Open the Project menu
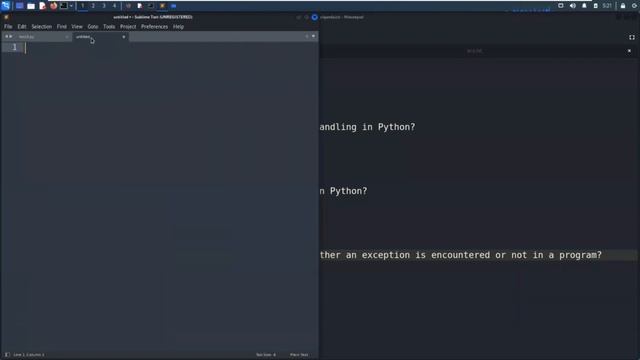Viewport: 640px width, 360px height. pos(128,27)
